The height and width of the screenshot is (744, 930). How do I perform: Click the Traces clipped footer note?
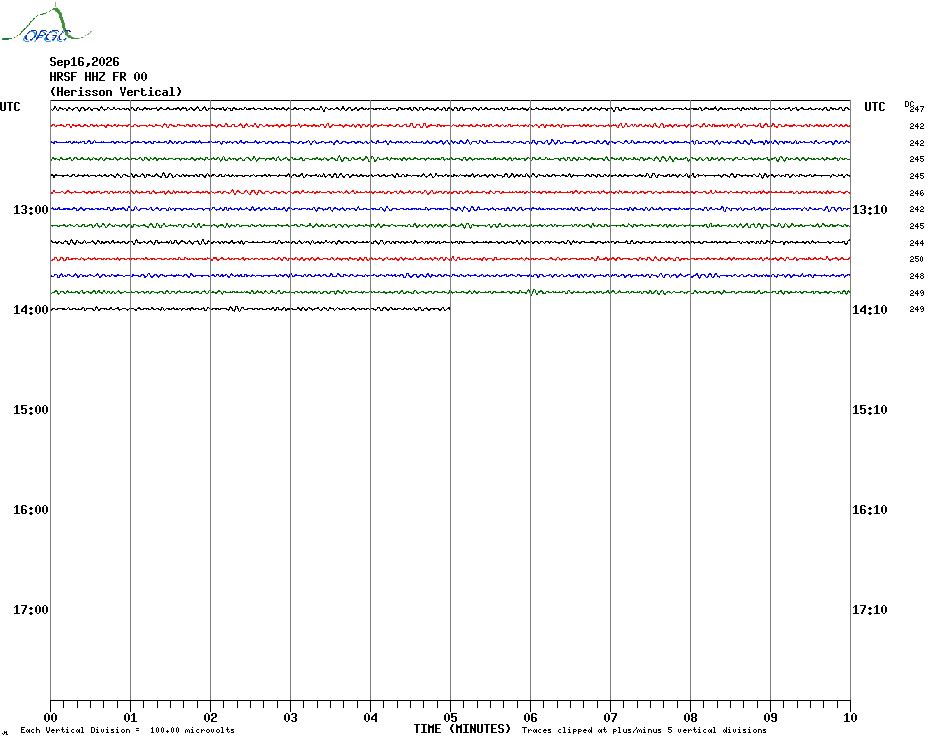point(644,730)
